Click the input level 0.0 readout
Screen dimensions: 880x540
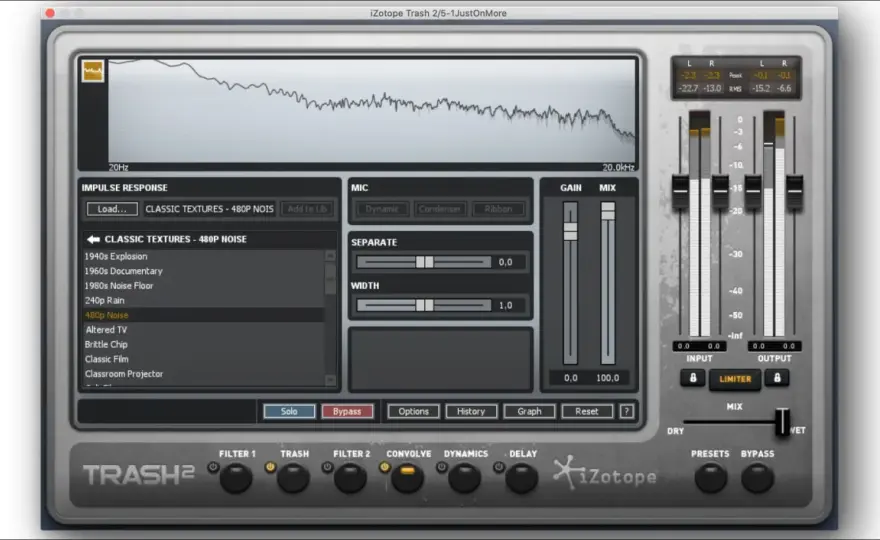coord(699,346)
